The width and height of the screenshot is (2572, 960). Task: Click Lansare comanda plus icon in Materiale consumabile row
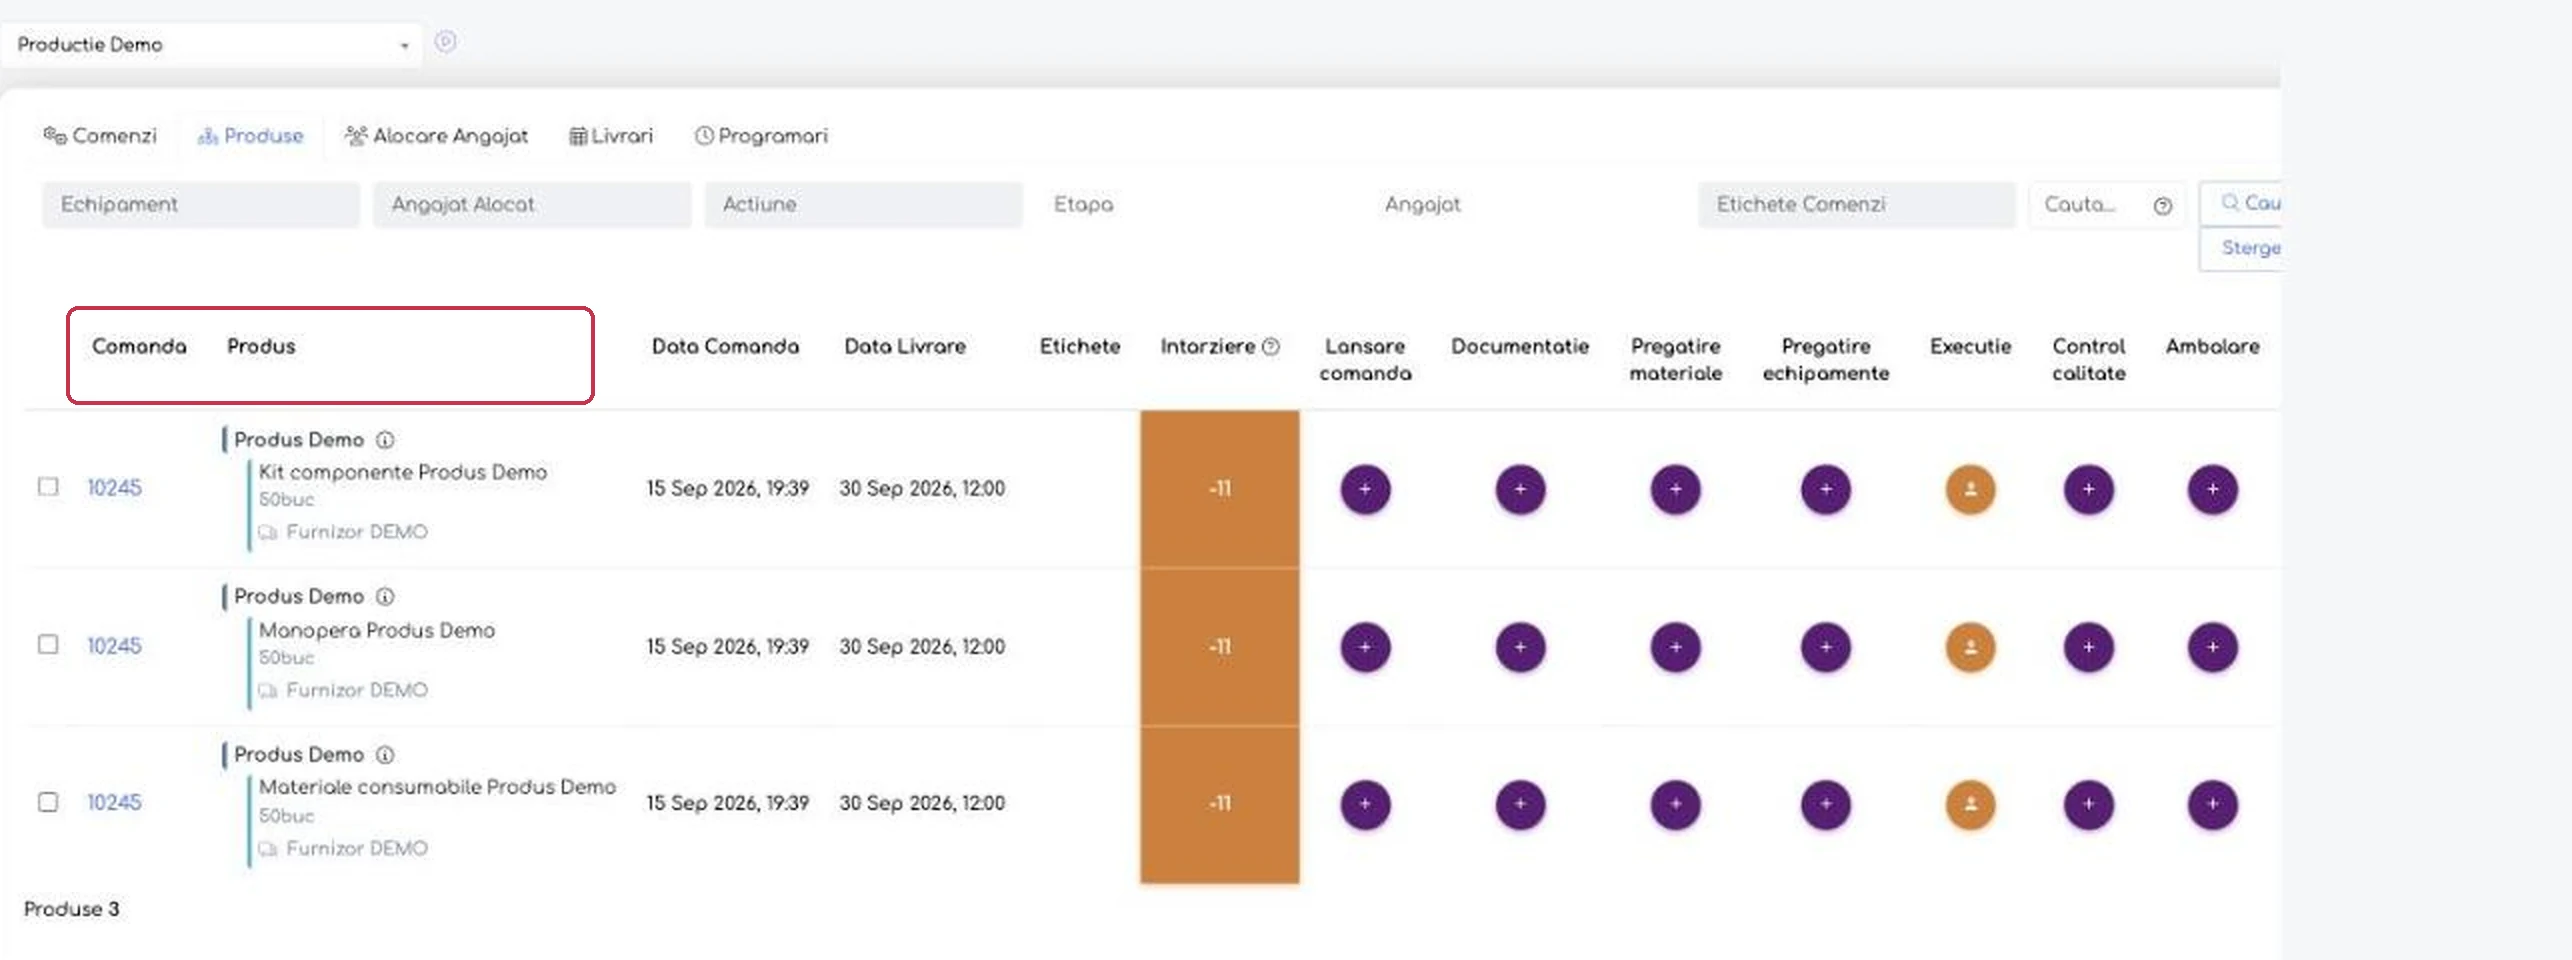[x=1365, y=804]
